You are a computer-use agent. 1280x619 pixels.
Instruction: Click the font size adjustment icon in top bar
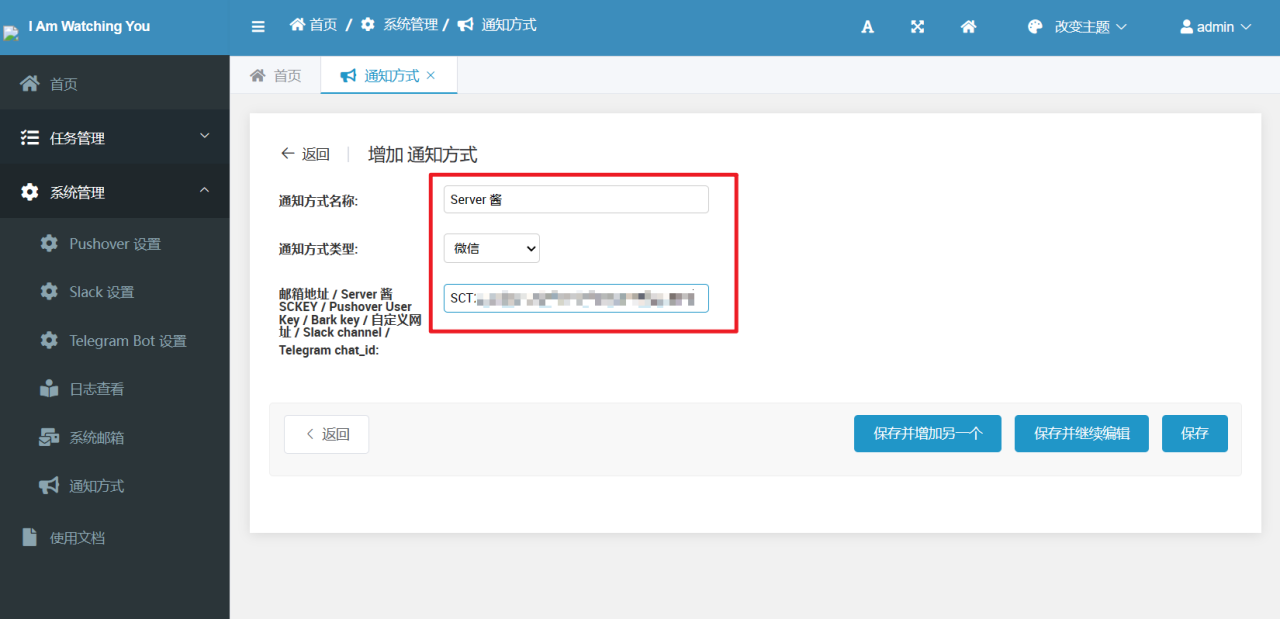pyautogui.click(x=867, y=26)
